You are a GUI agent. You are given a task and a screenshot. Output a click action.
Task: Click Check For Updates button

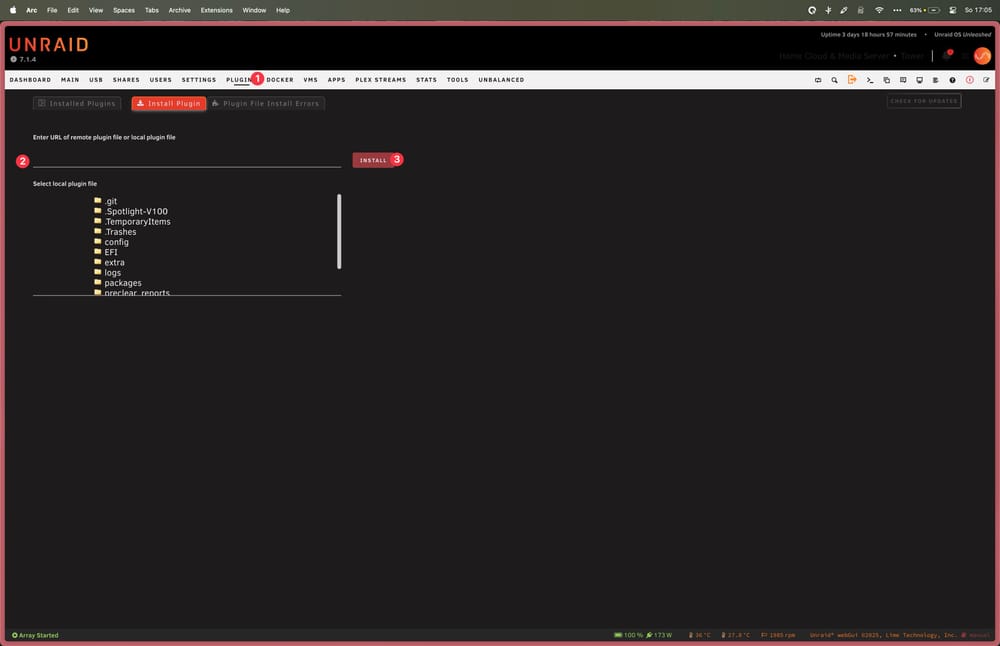924,101
